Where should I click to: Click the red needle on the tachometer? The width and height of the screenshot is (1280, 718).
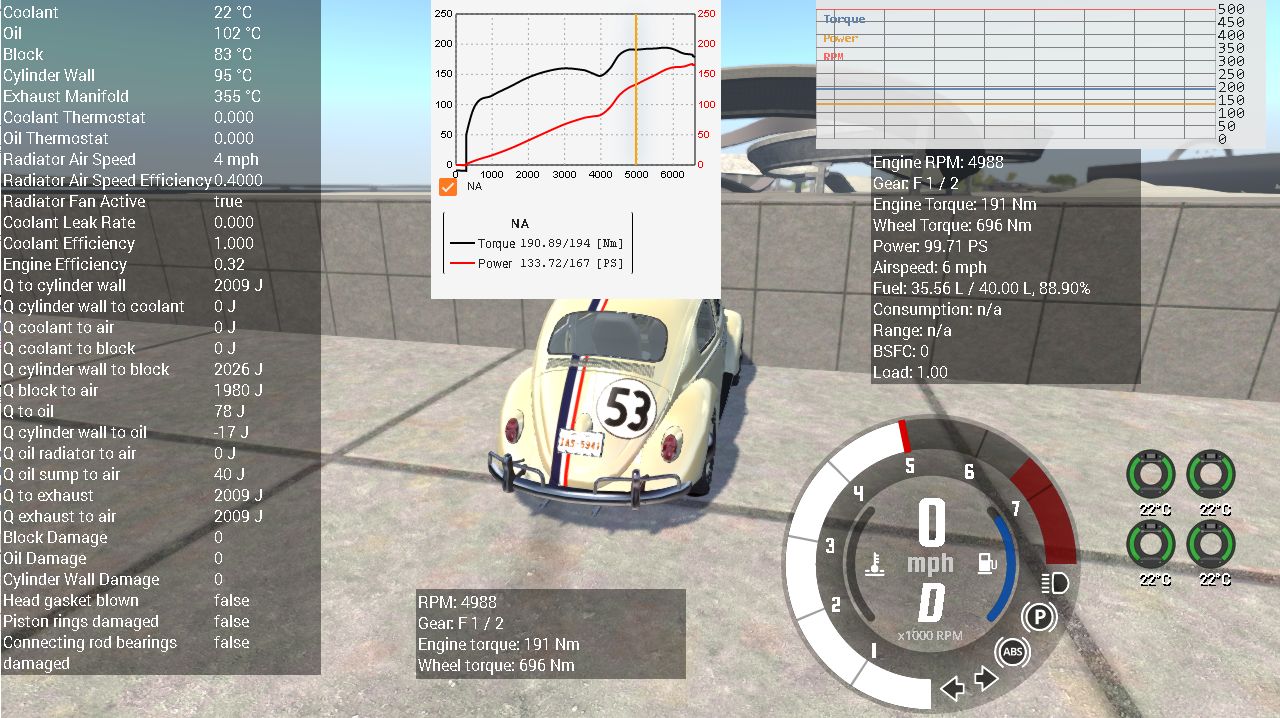906,438
